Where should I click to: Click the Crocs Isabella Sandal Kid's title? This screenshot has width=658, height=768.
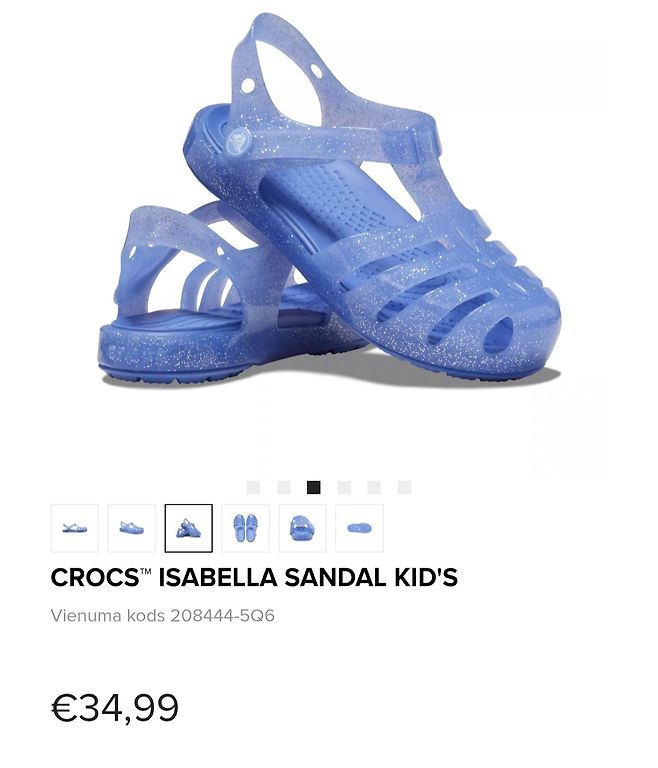[254, 577]
